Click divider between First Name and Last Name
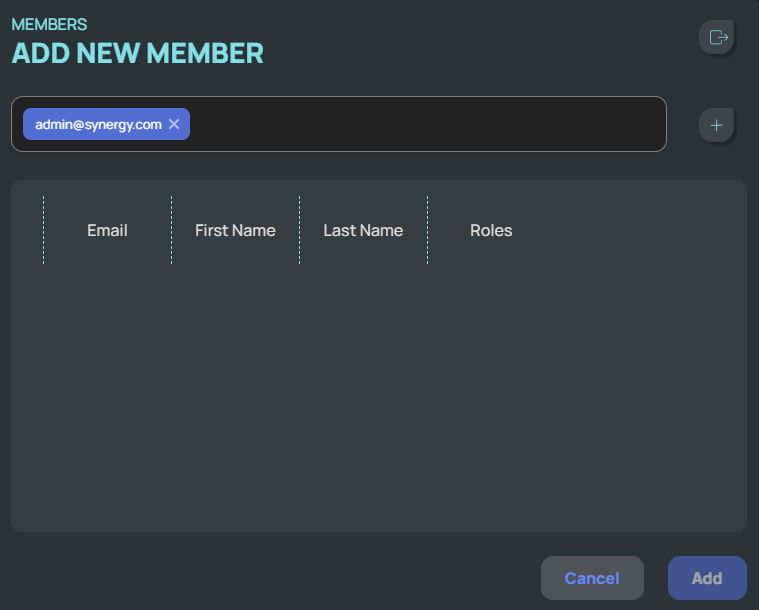 299,230
